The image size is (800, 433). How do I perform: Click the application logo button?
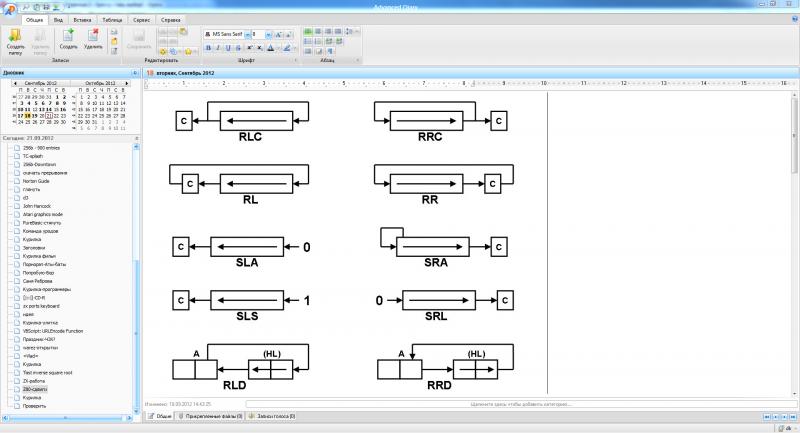point(9,10)
